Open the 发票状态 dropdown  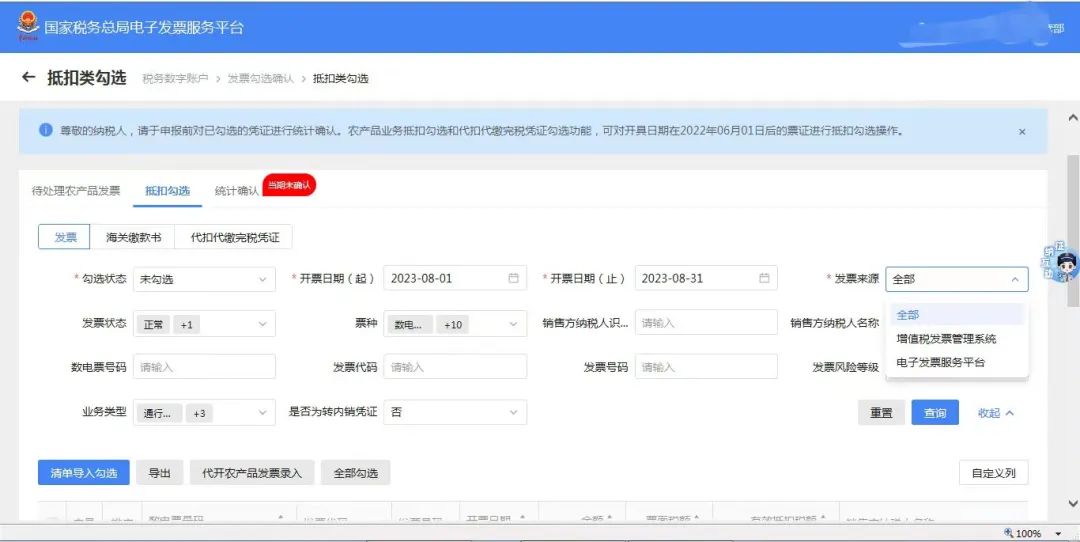204,324
